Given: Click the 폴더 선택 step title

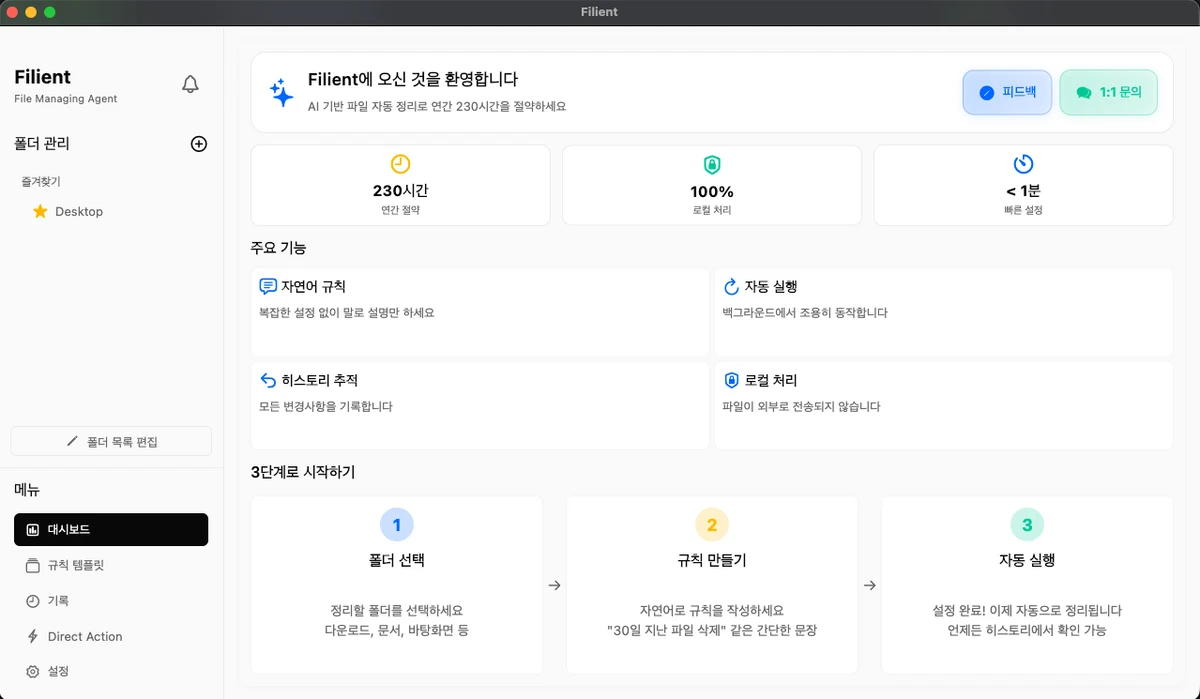Looking at the screenshot, I should tap(397, 561).
